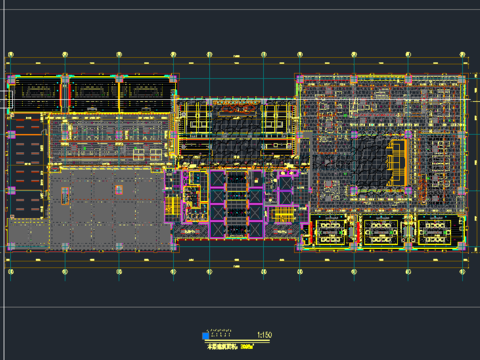Viewport: 480px width, 360px height.
Task: Select the overall dimension text at the top center
Action: click(x=236, y=56)
